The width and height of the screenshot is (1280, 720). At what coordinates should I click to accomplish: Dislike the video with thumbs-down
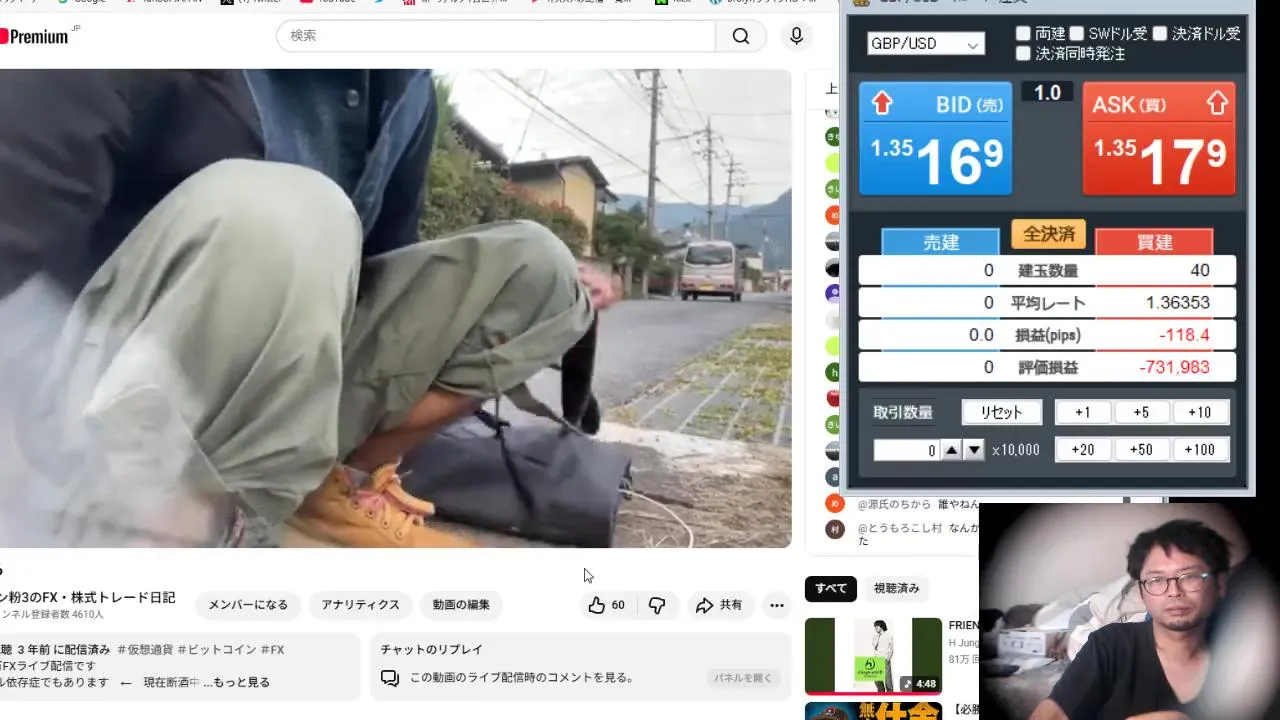pyautogui.click(x=657, y=605)
